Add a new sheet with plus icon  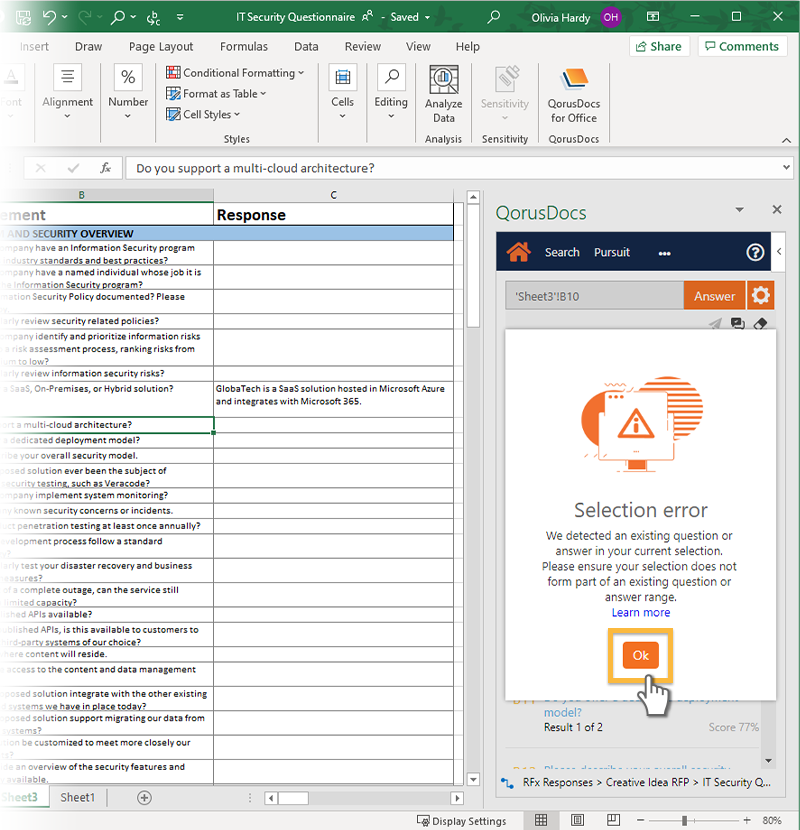(144, 798)
